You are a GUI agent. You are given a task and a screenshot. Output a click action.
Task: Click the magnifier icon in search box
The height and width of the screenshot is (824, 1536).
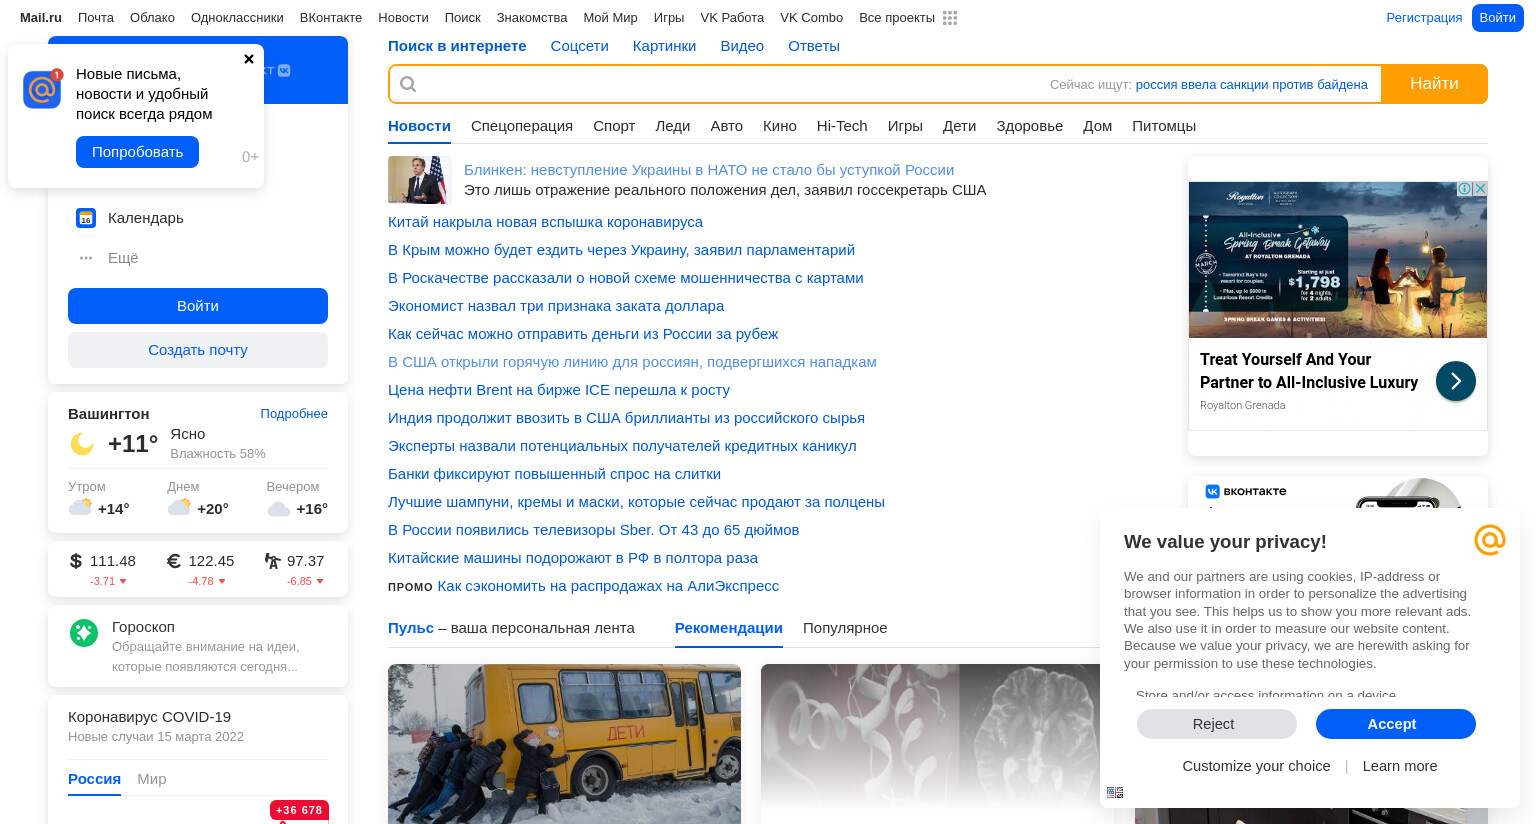[x=408, y=84]
